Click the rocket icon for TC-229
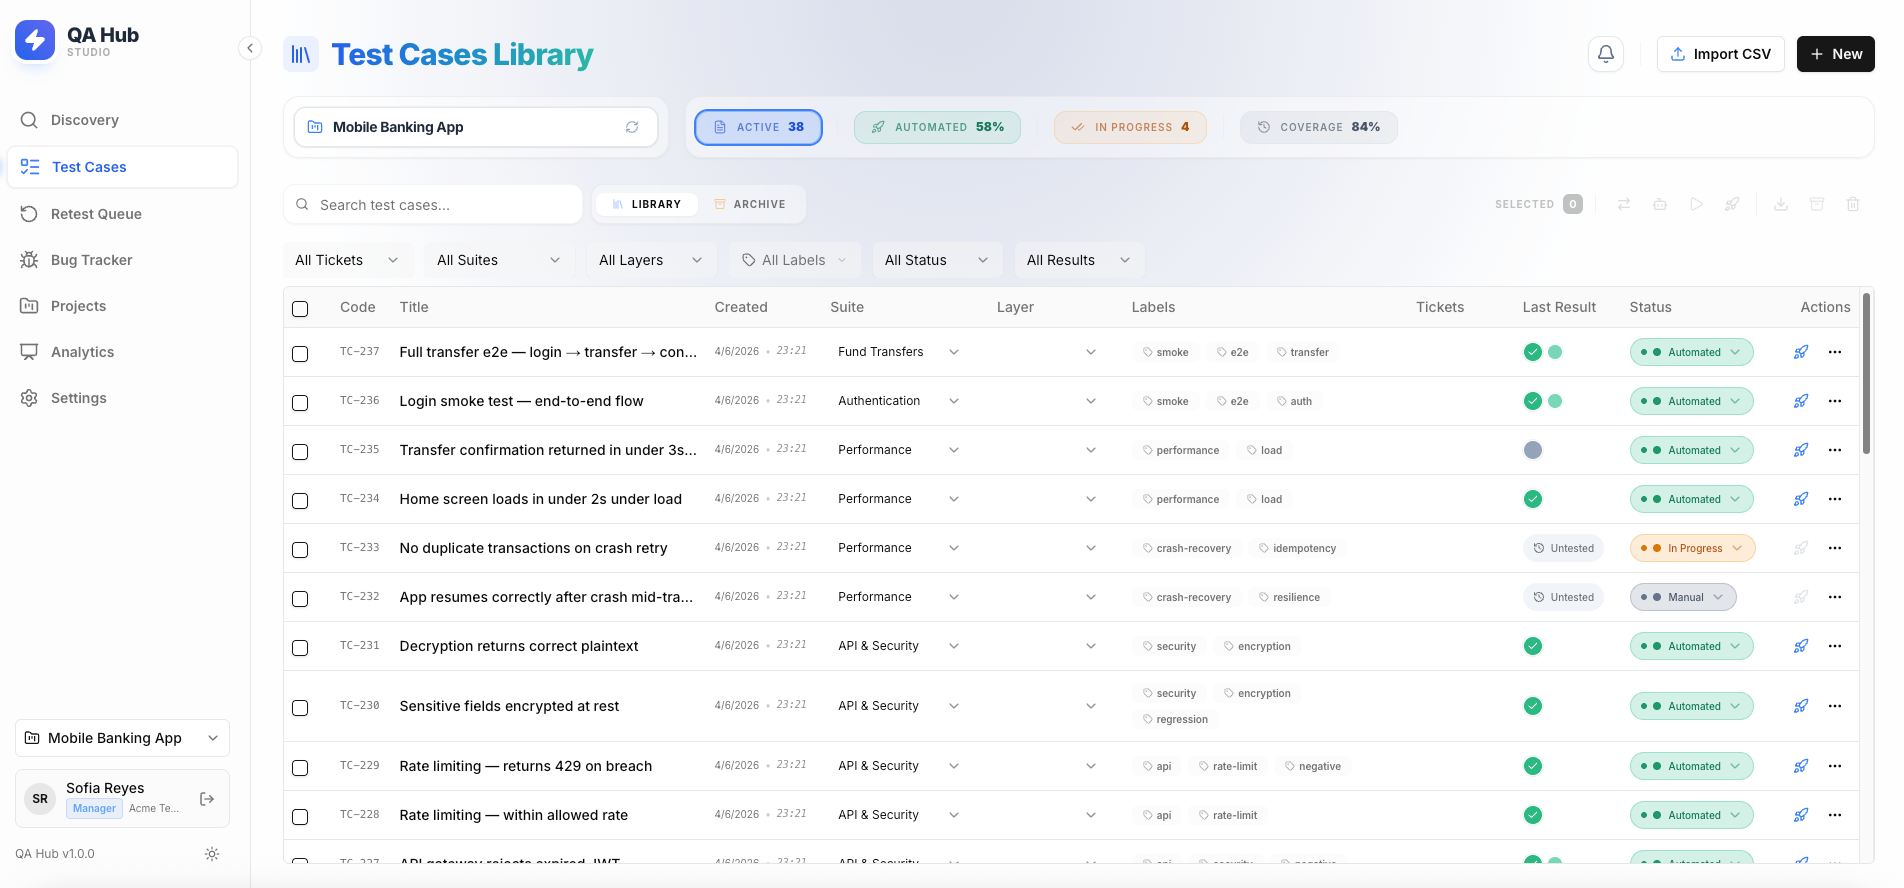1904x888 pixels. point(1801,766)
